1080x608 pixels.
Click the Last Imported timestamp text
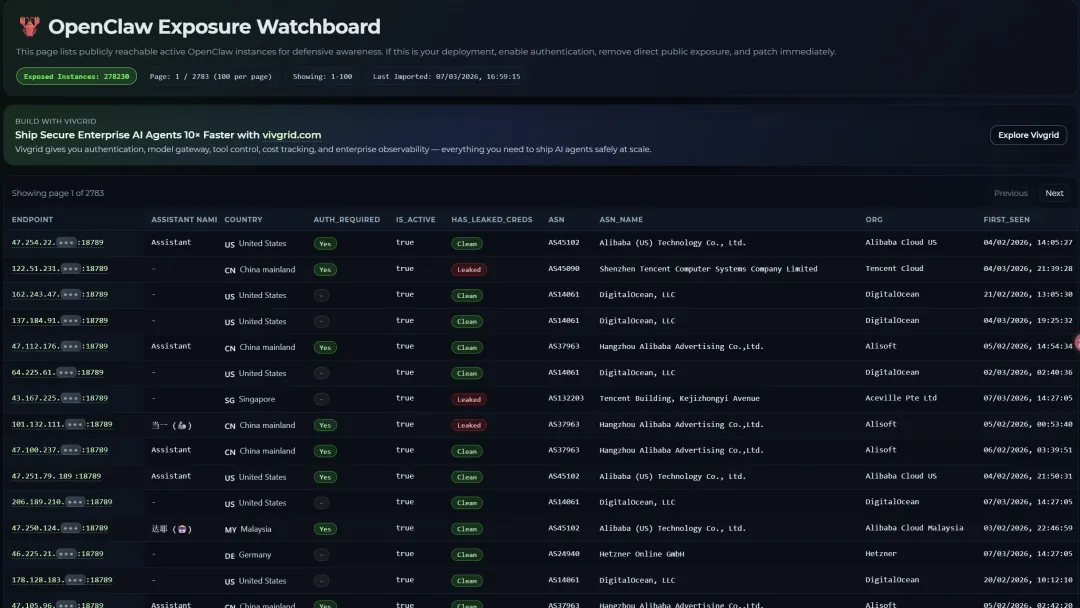(x=446, y=76)
